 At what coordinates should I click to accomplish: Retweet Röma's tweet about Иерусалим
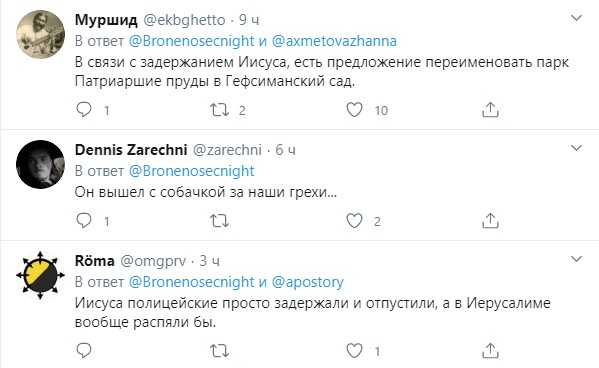219,350
